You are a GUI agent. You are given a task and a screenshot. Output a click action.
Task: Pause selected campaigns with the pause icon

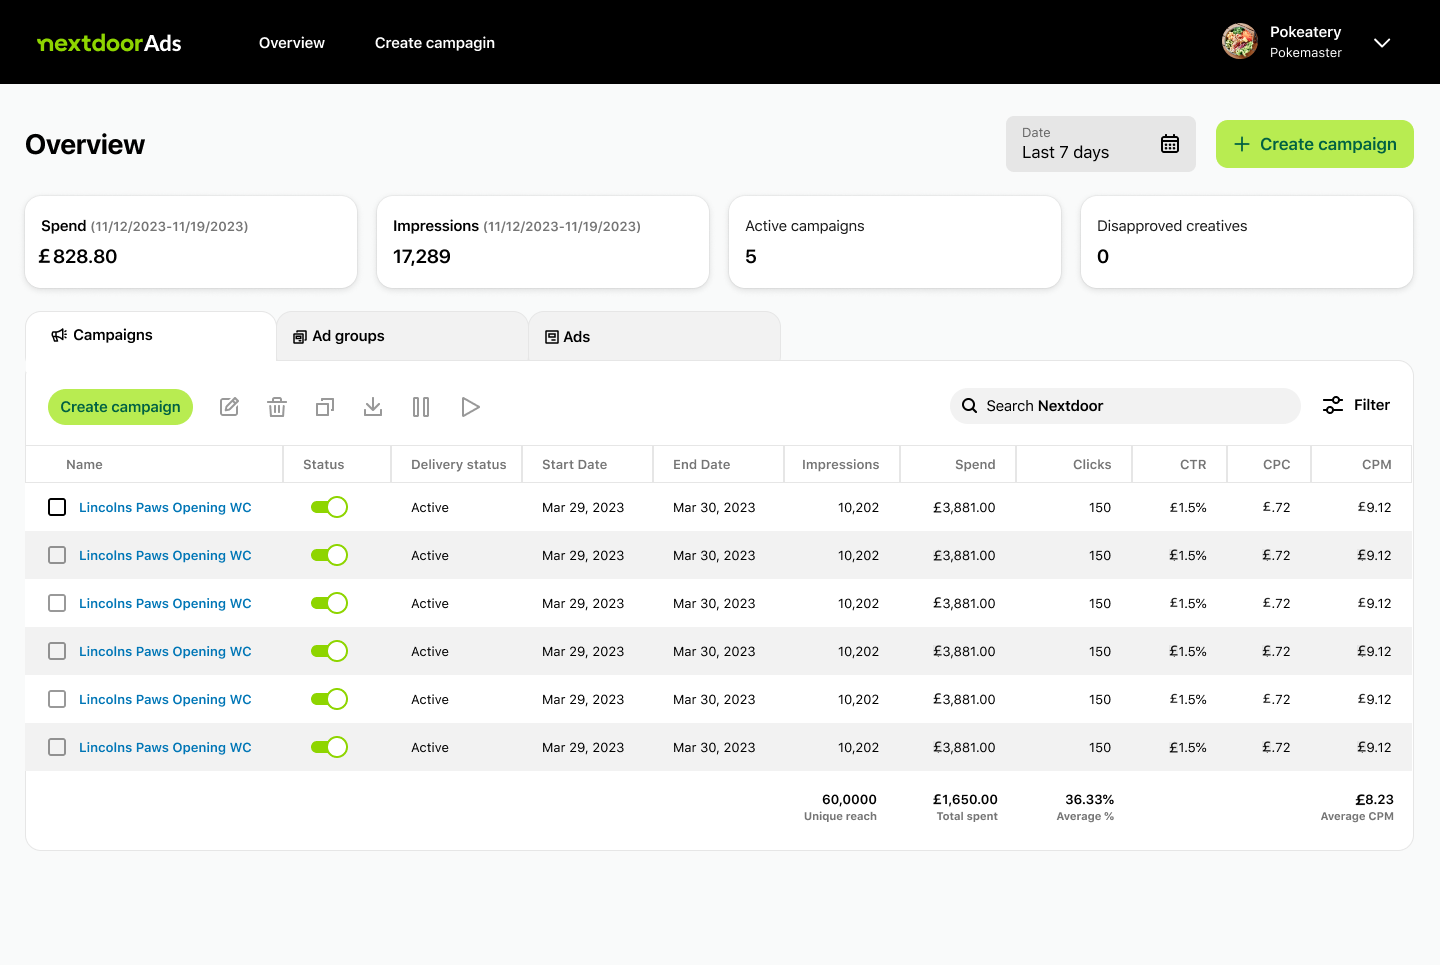[421, 407]
